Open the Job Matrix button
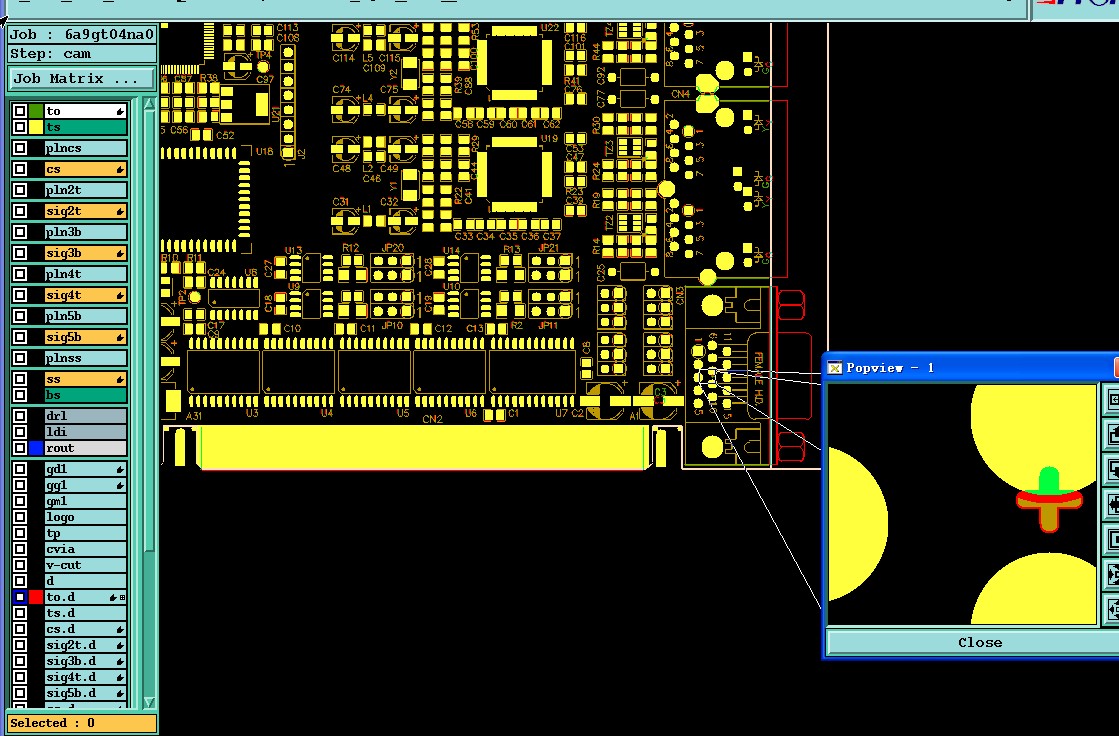 pos(81,79)
